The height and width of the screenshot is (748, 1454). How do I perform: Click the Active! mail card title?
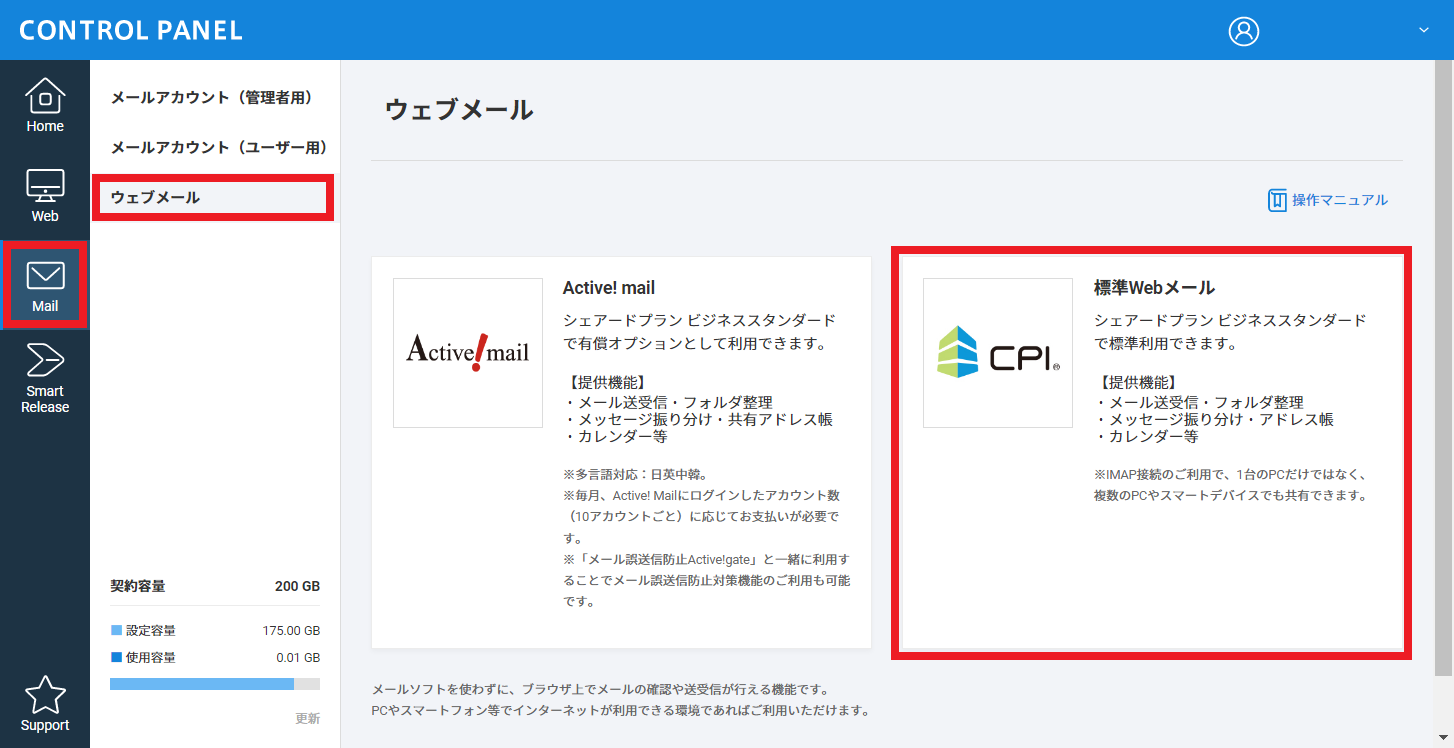609,288
